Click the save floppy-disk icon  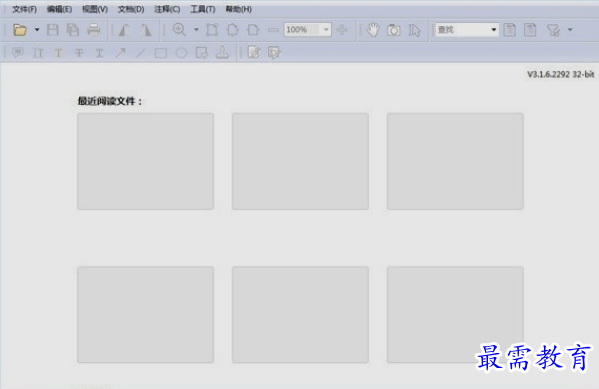click(x=53, y=29)
